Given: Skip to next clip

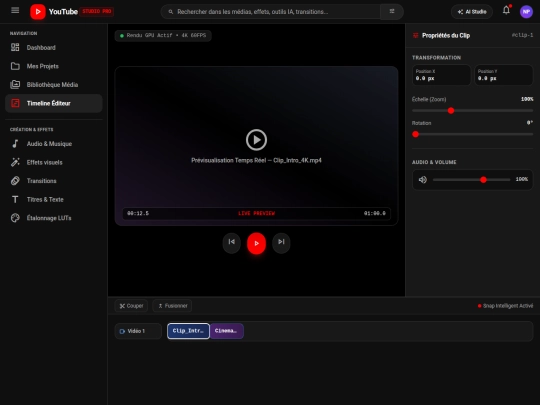Looking at the screenshot, I should [x=281, y=242].
